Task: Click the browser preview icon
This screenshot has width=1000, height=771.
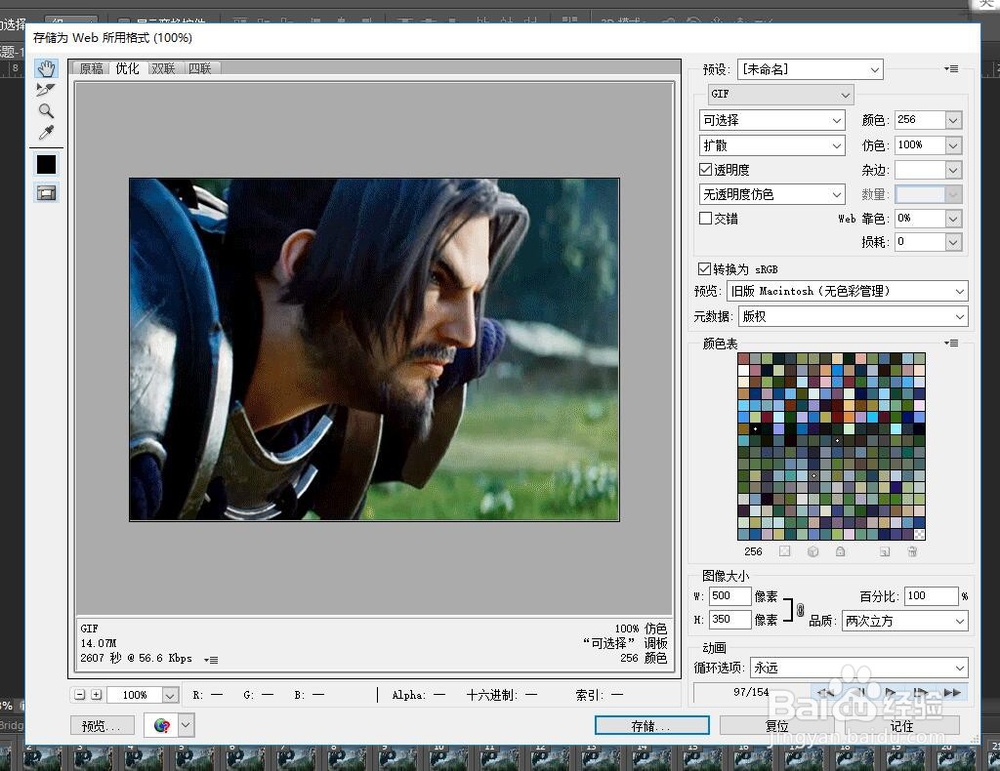Action: point(162,725)
